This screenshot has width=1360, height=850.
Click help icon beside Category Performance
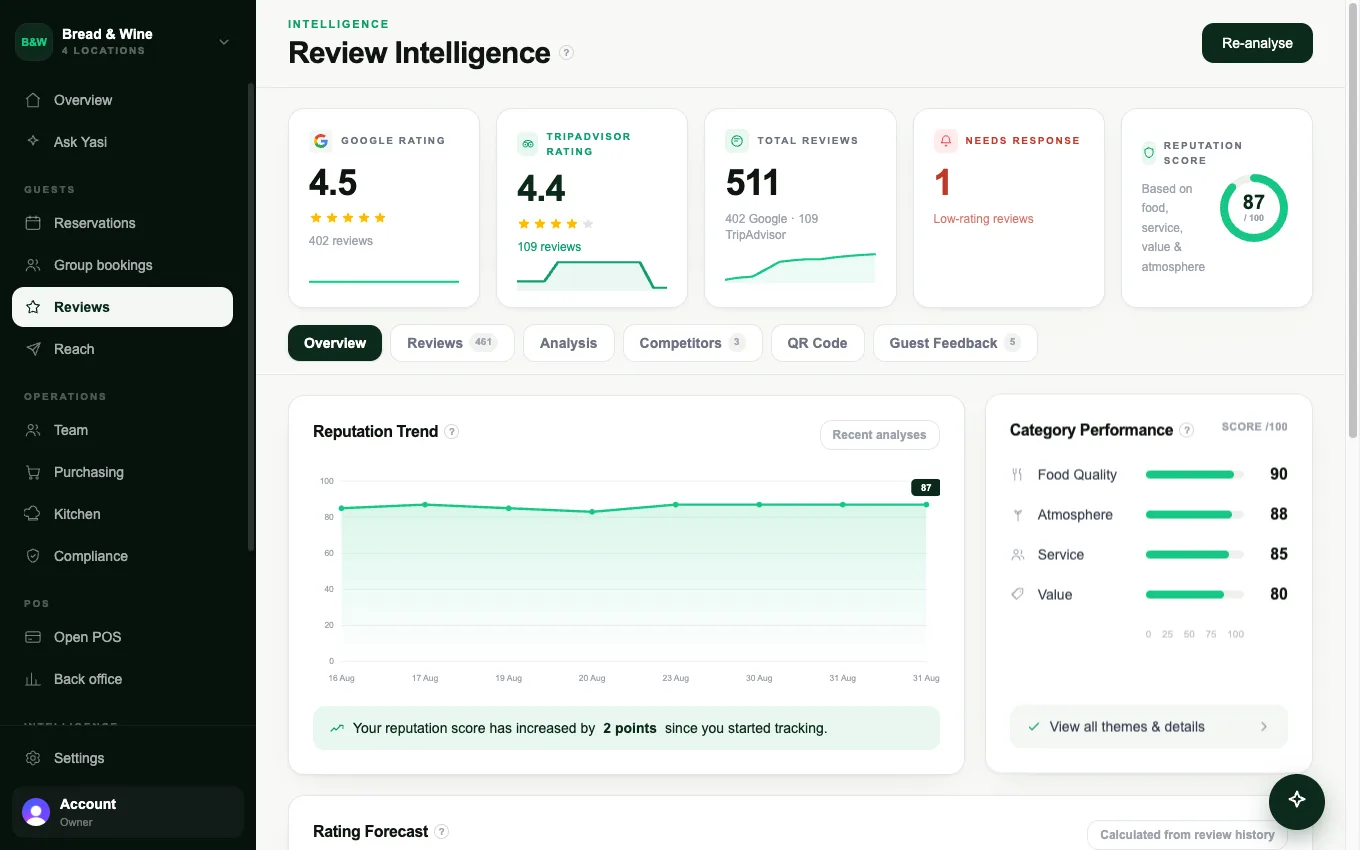pyautogui.click(x=1187, y=430)
